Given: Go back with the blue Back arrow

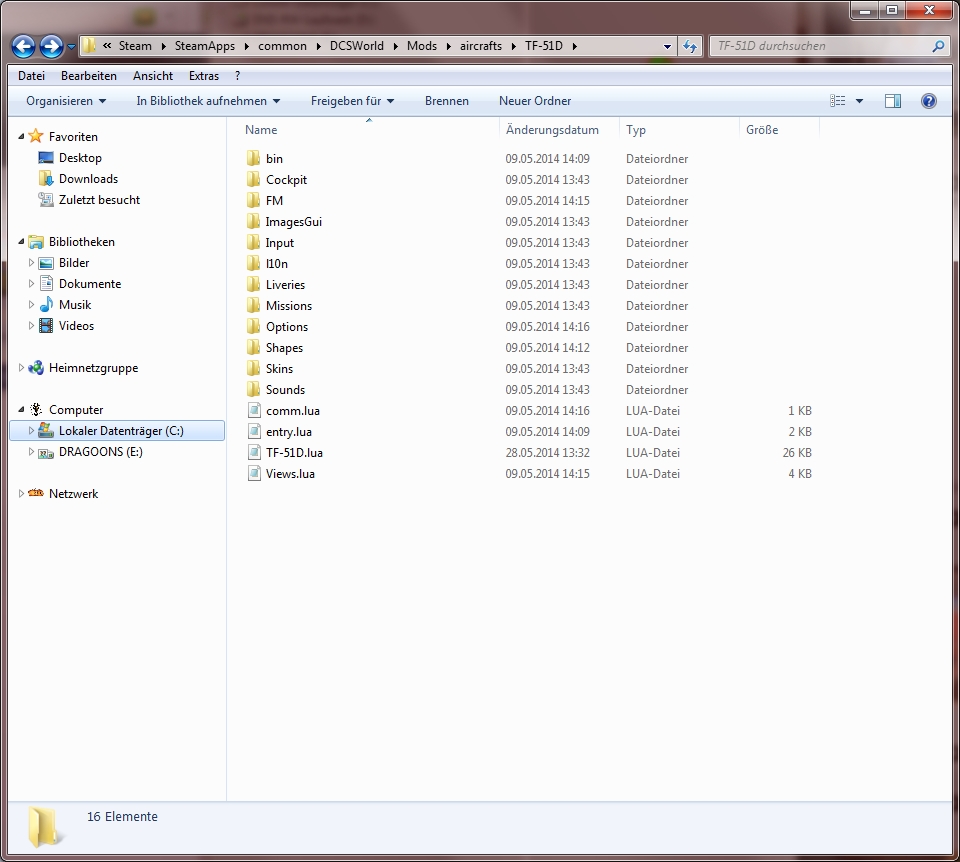Looking at the screenshot, I should pos(23,46).
